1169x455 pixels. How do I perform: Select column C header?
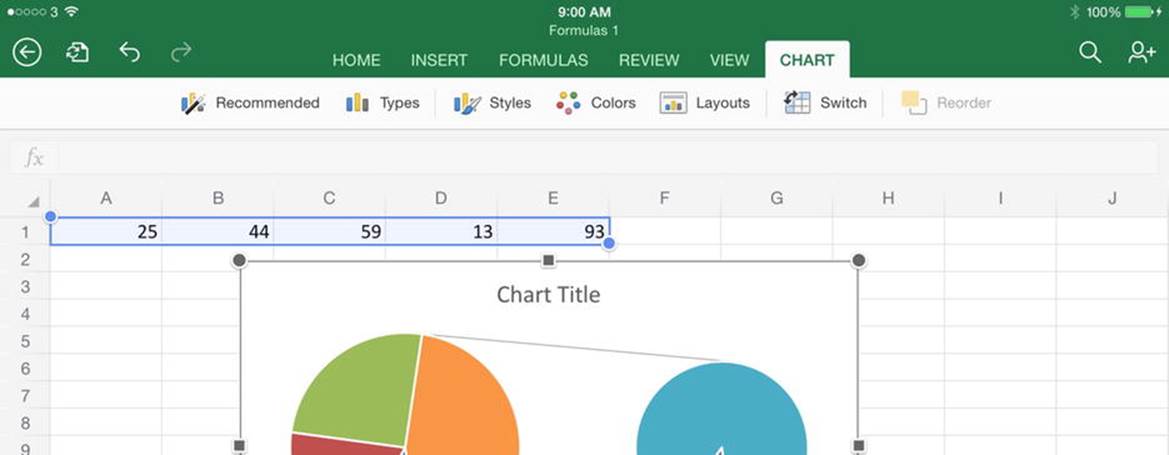[330, 198]
